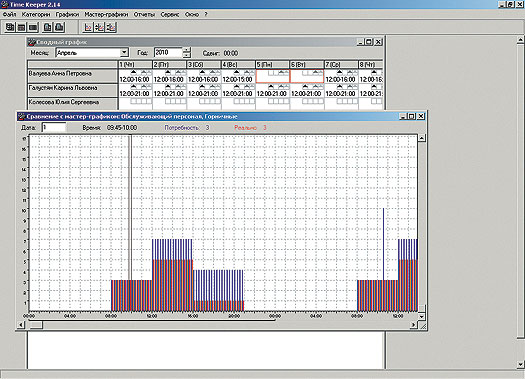Click the Время 09:45-10:00 readout
Image resolution: width=525 pixels, height=379 pixels.
110,128
